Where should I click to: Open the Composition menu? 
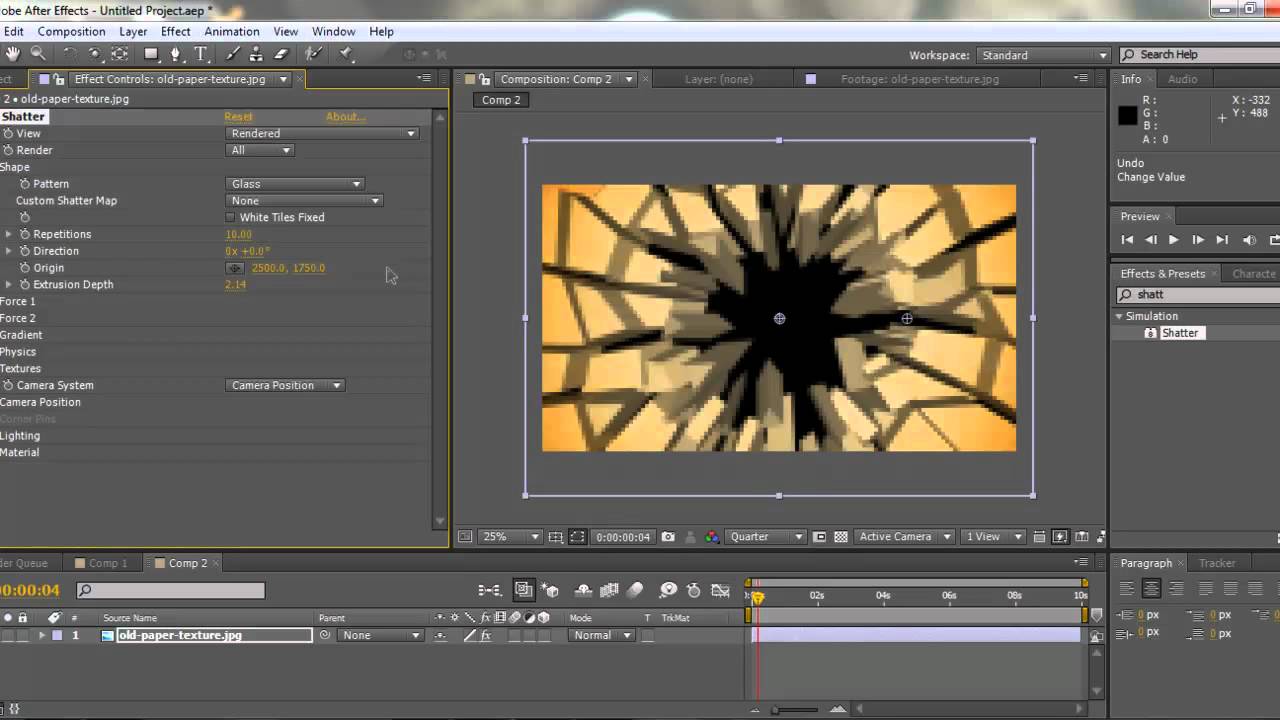pos(71,32)
